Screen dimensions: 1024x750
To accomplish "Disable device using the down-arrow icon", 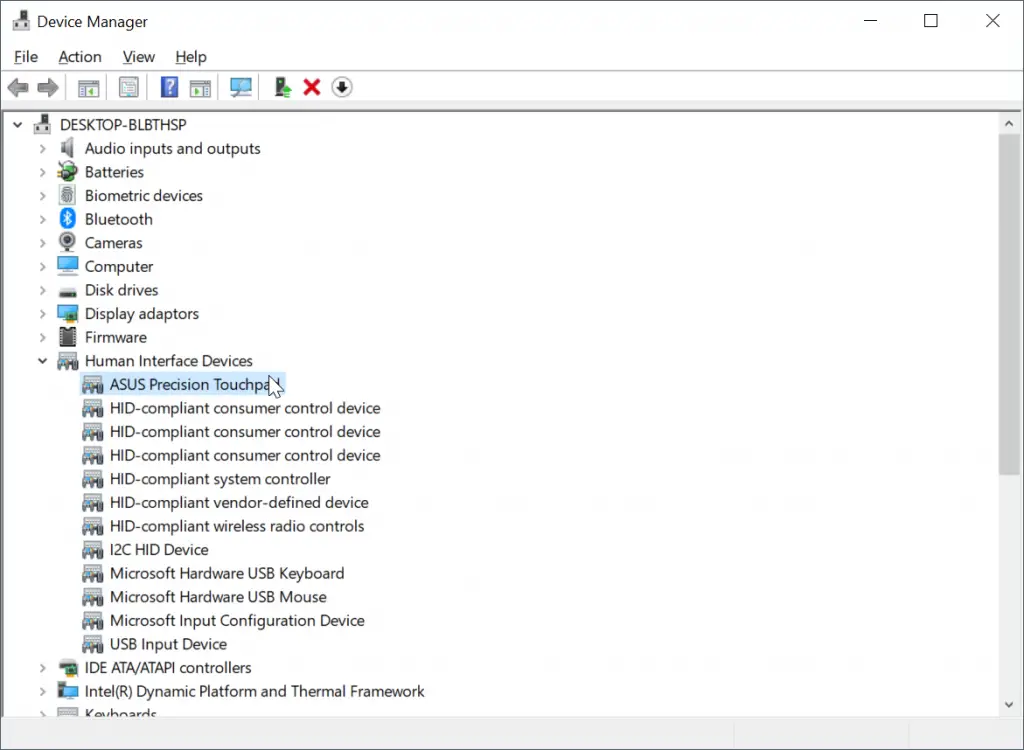I will [341, 87].
